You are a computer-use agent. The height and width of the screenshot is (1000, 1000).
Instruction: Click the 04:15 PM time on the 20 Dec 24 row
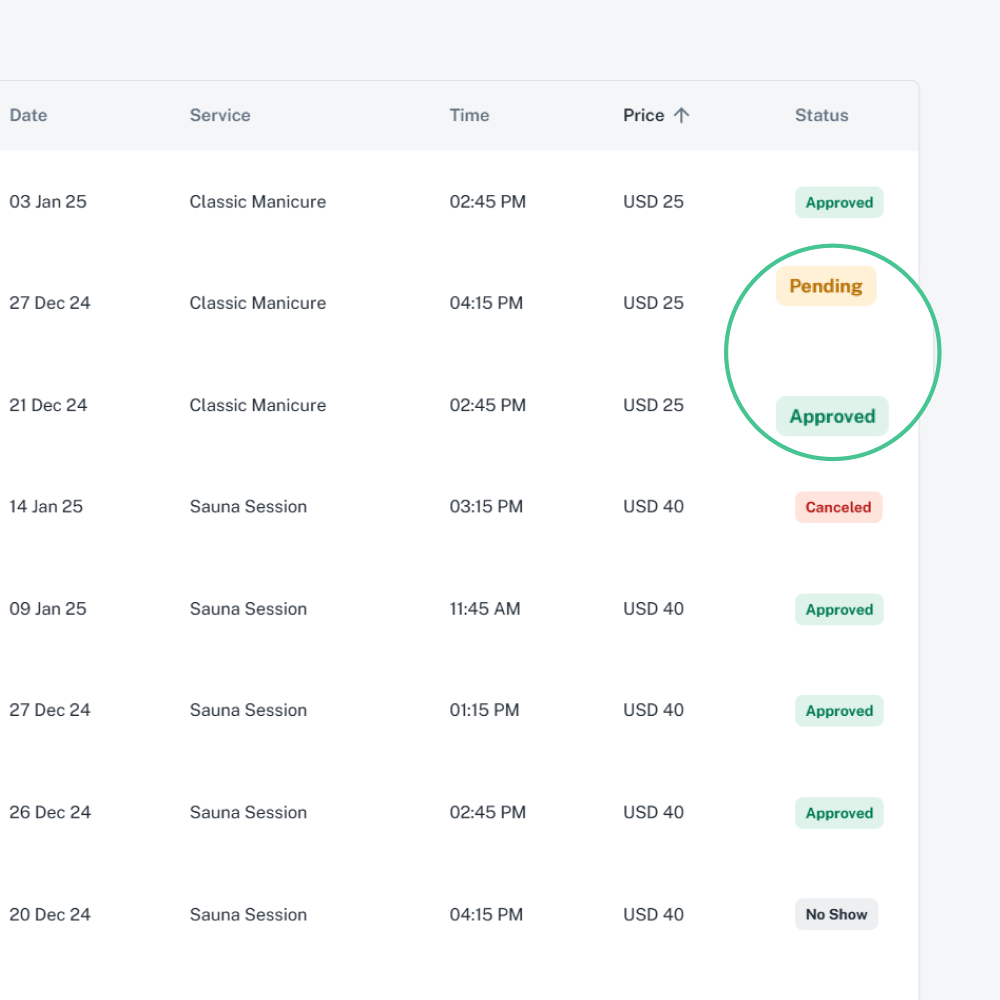pos(487,914)
